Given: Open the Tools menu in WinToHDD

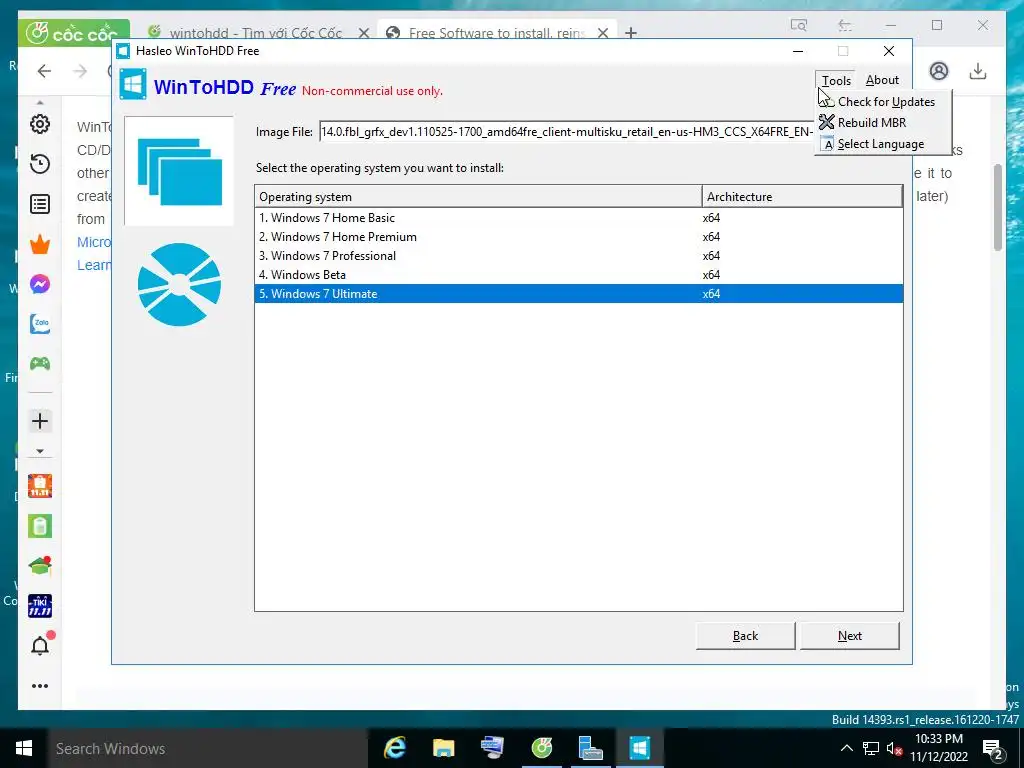Looking at the screenshot, I should [836, 80].
